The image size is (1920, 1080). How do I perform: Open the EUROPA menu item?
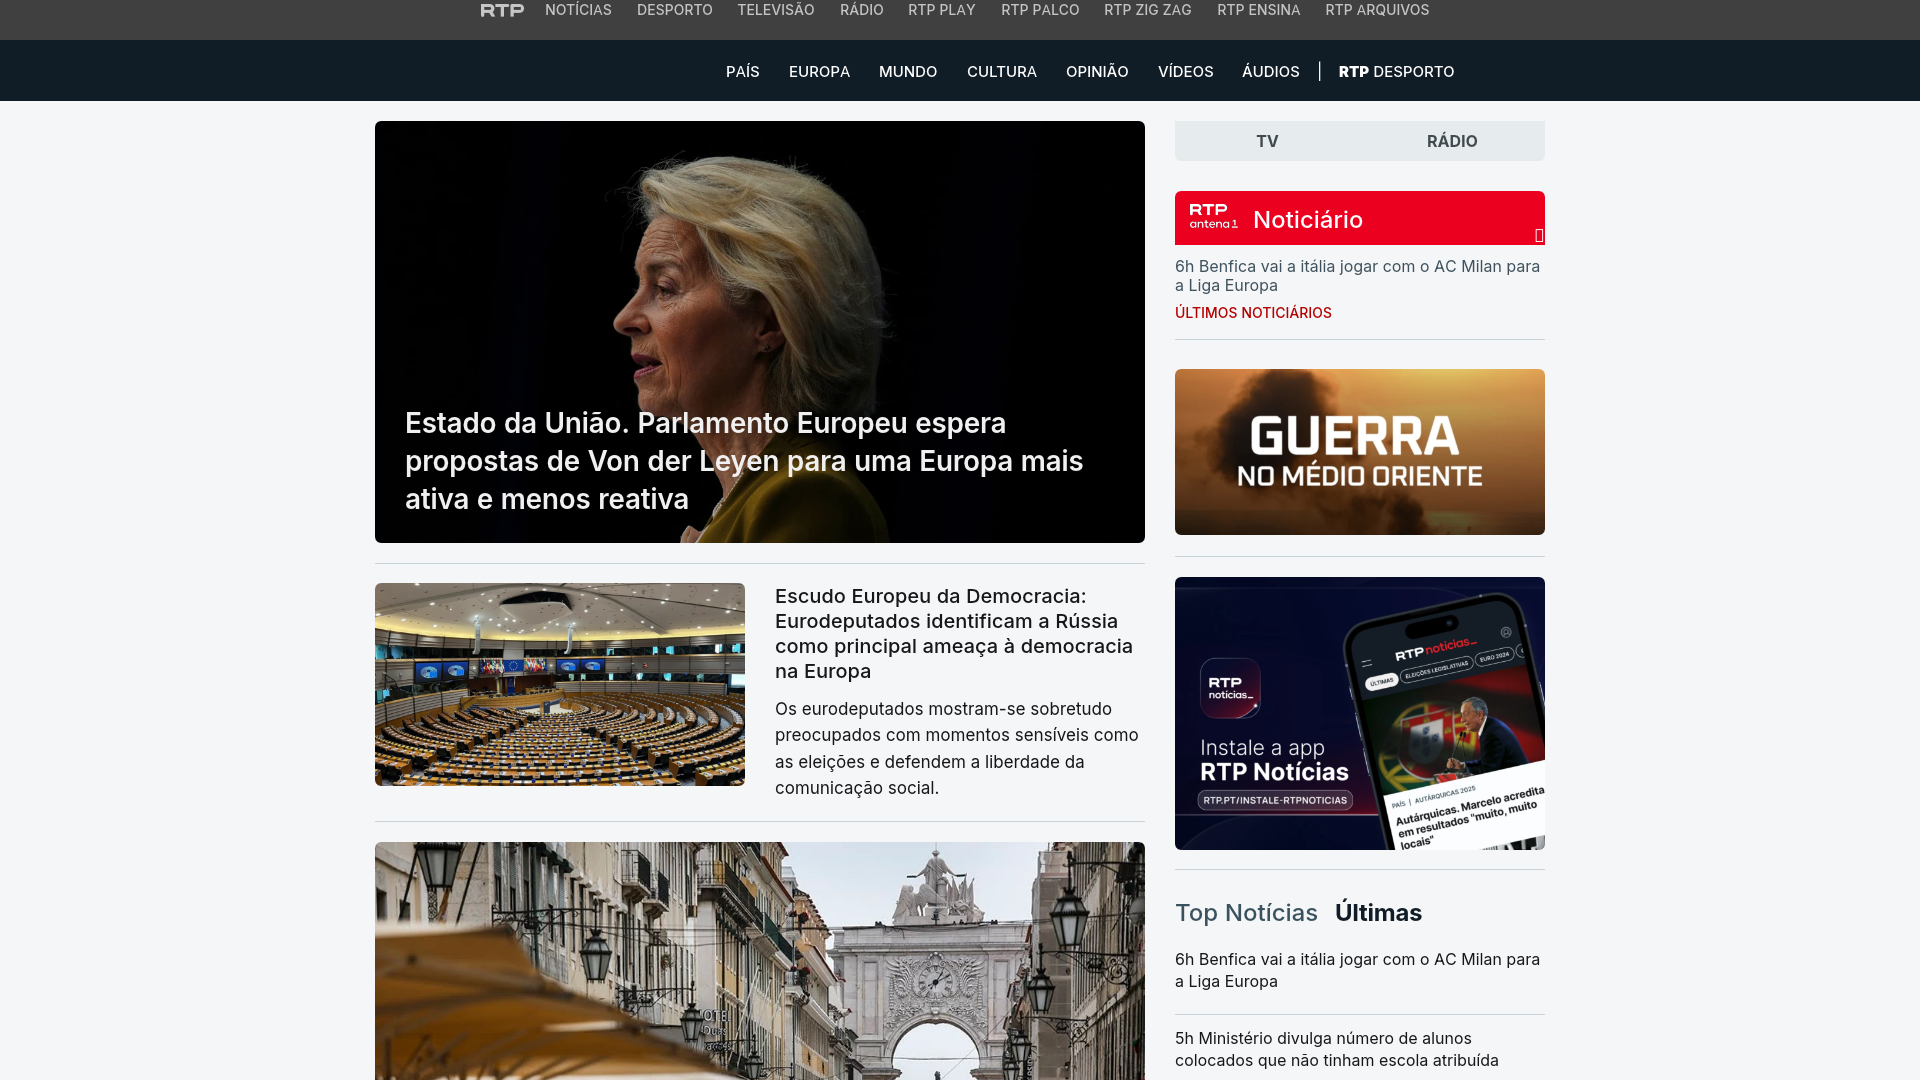(819, 72)
